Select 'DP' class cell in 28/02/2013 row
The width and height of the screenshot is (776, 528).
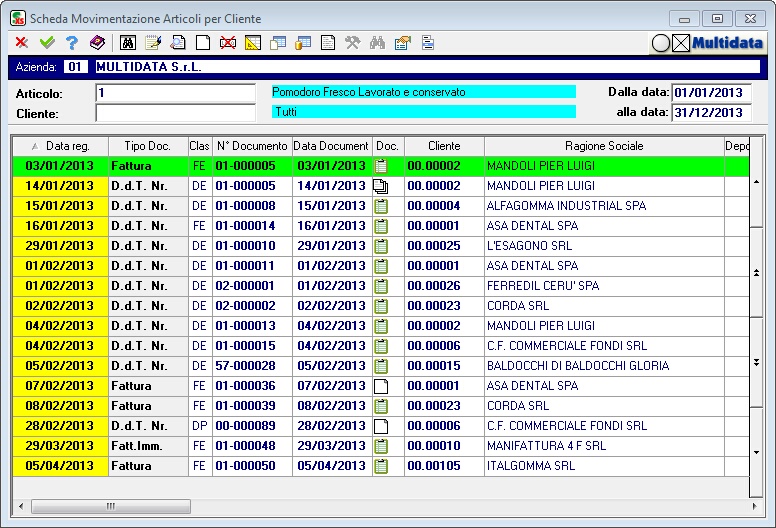[200, 426]
